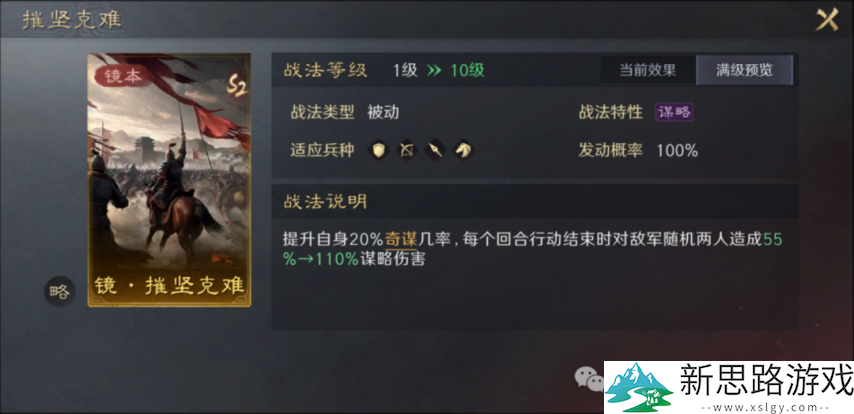Open the underlined 奇谋 keyword link
854x414 pixels.
(x=401, y=239)
